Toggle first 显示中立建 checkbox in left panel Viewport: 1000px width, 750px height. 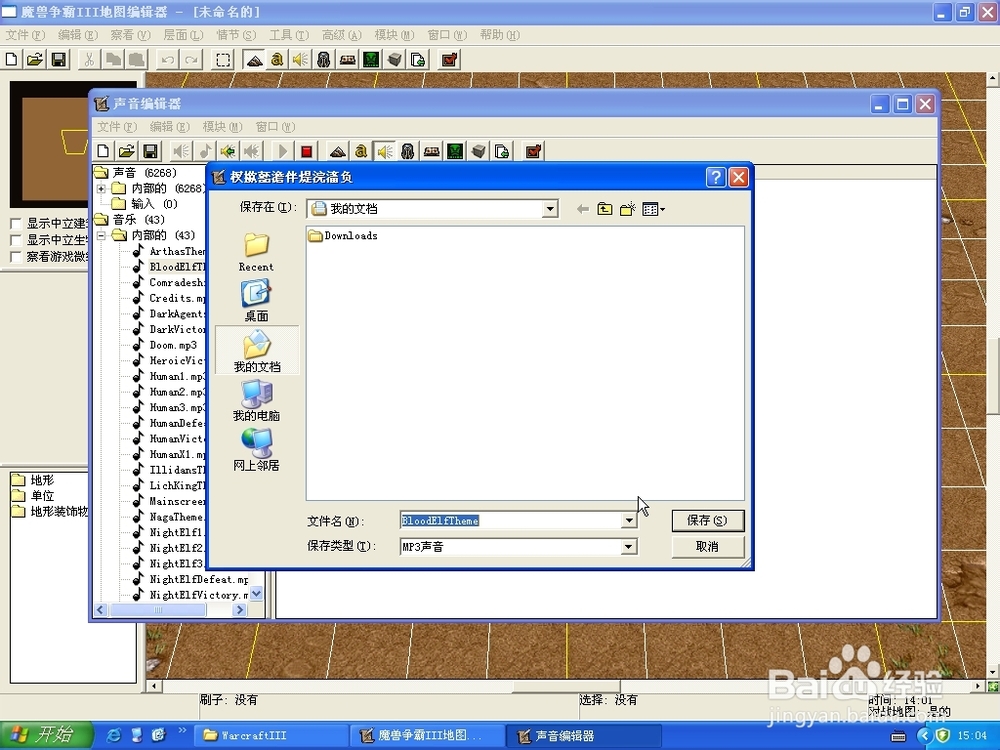click(x=16, y=224)
